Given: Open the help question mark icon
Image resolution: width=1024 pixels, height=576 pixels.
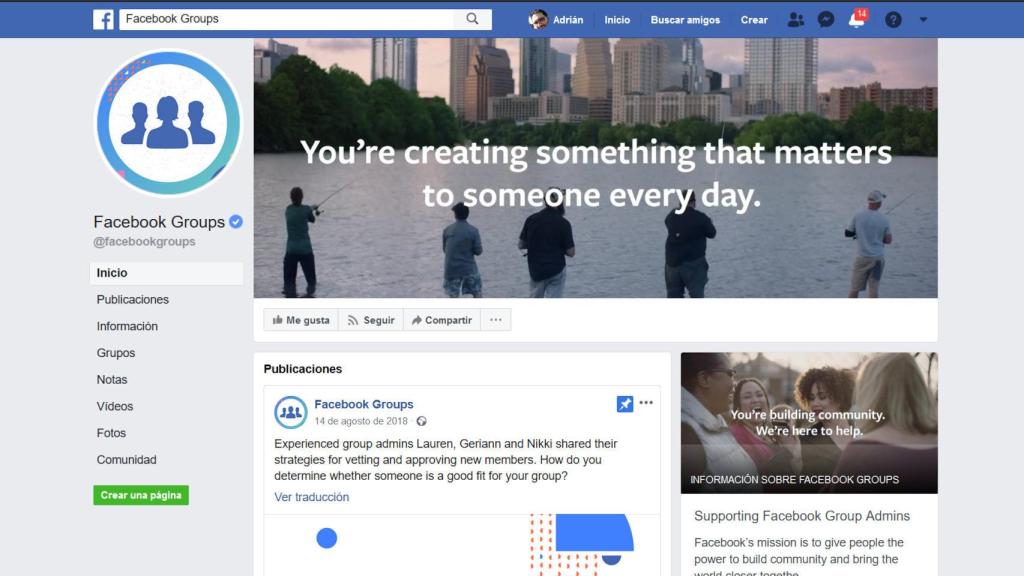Looking at the screenshot, I should 893,20.
